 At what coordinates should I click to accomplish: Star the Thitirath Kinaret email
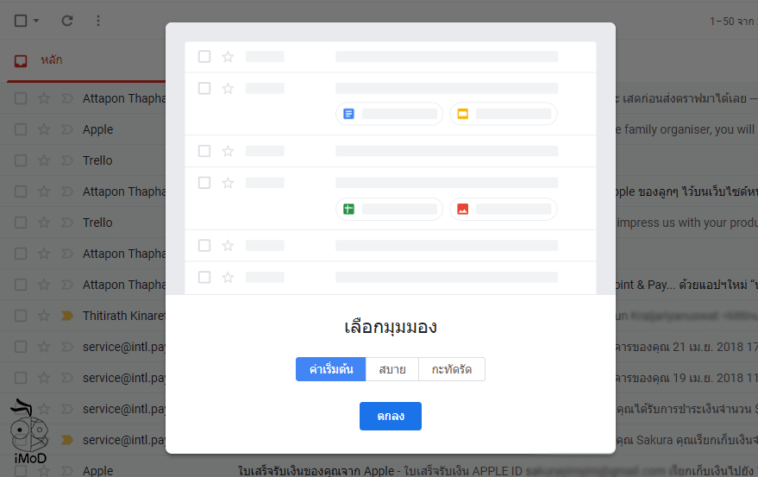pos(43,315)
